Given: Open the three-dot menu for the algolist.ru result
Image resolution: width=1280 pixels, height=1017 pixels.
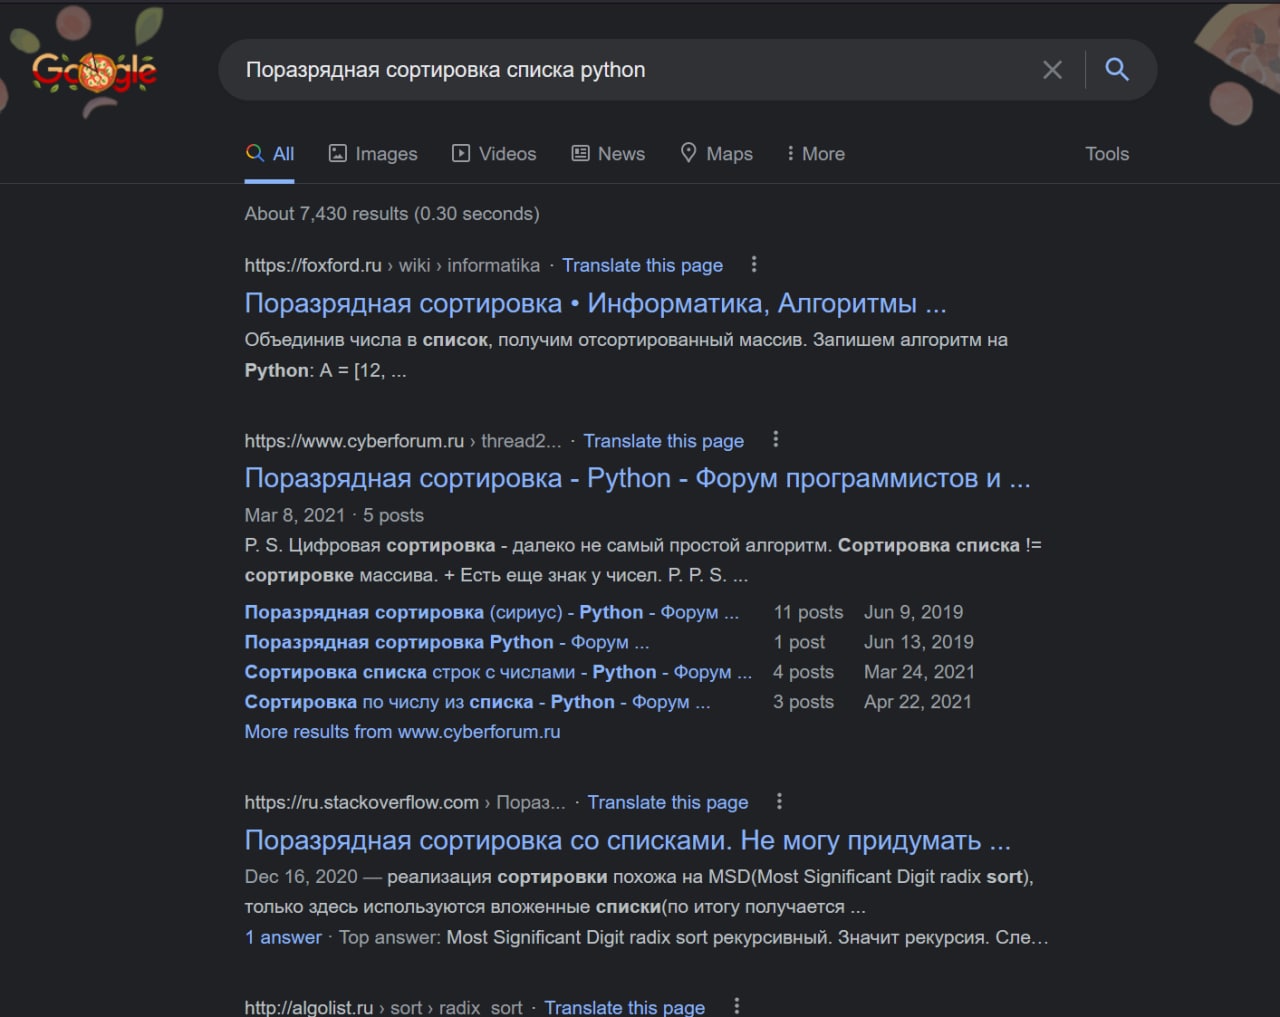Looking at the screenshot, I should pos(737,1006).
